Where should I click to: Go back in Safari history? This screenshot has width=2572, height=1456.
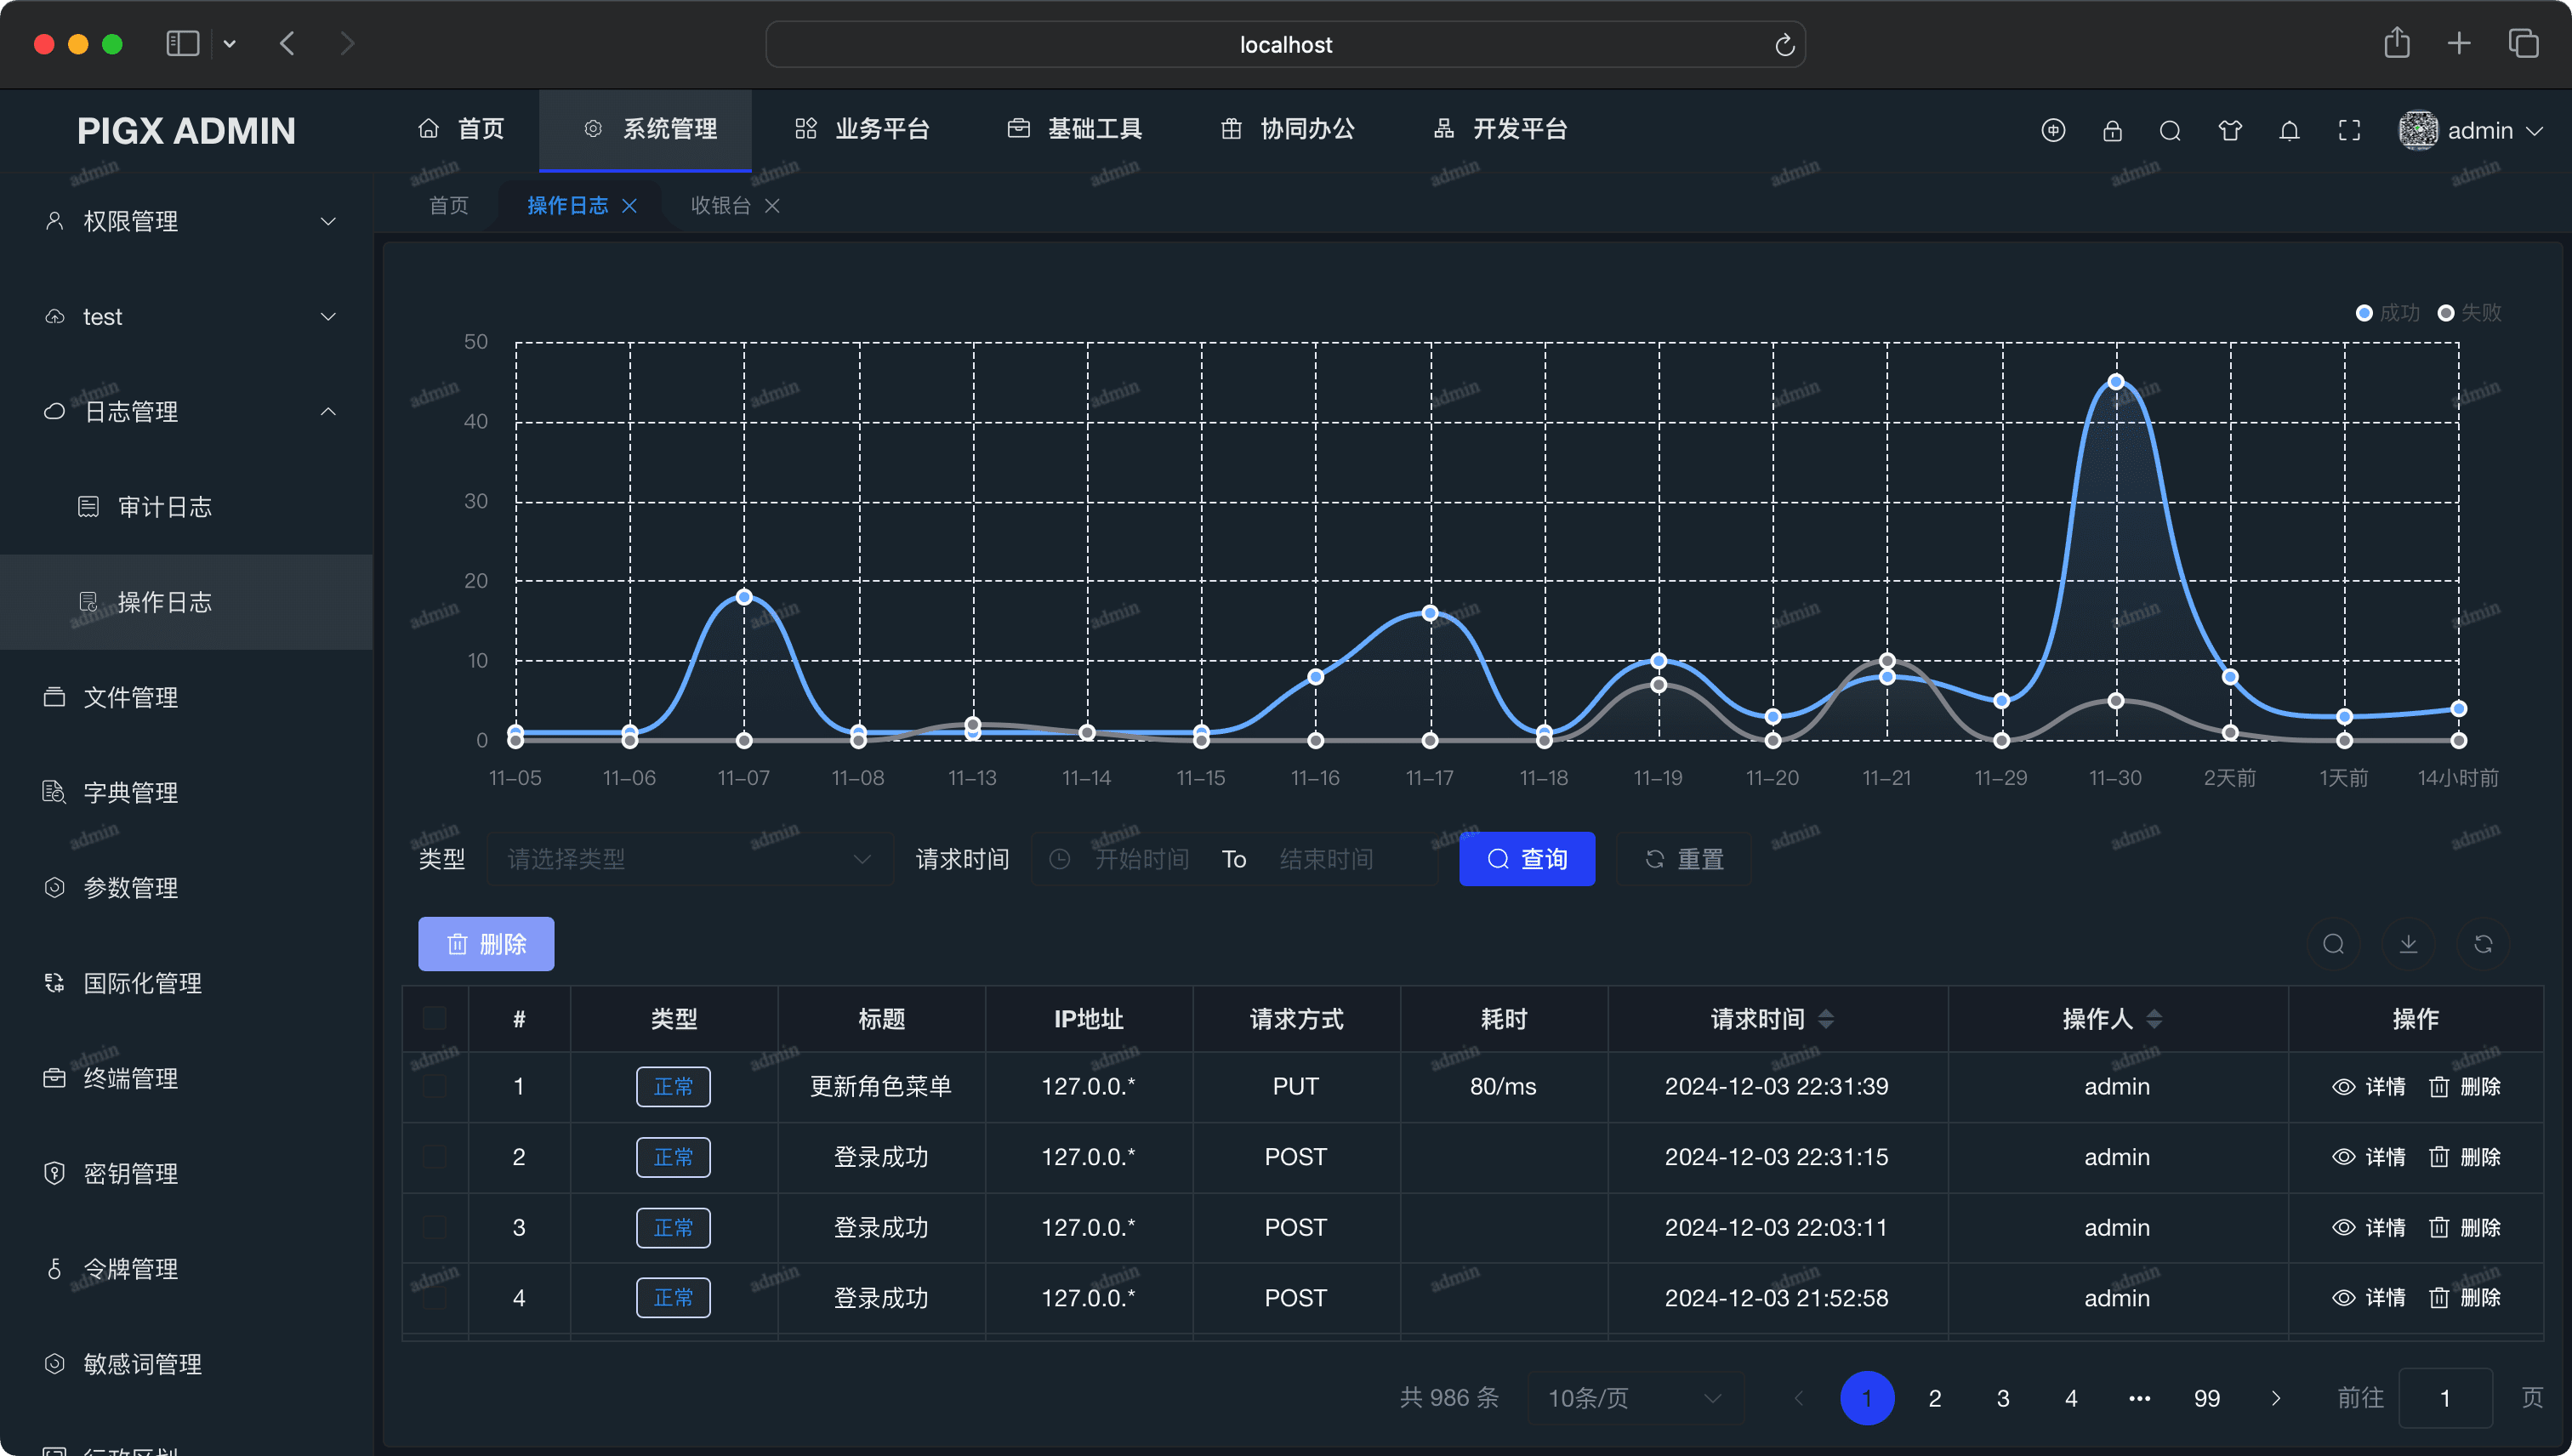point(288,43)
